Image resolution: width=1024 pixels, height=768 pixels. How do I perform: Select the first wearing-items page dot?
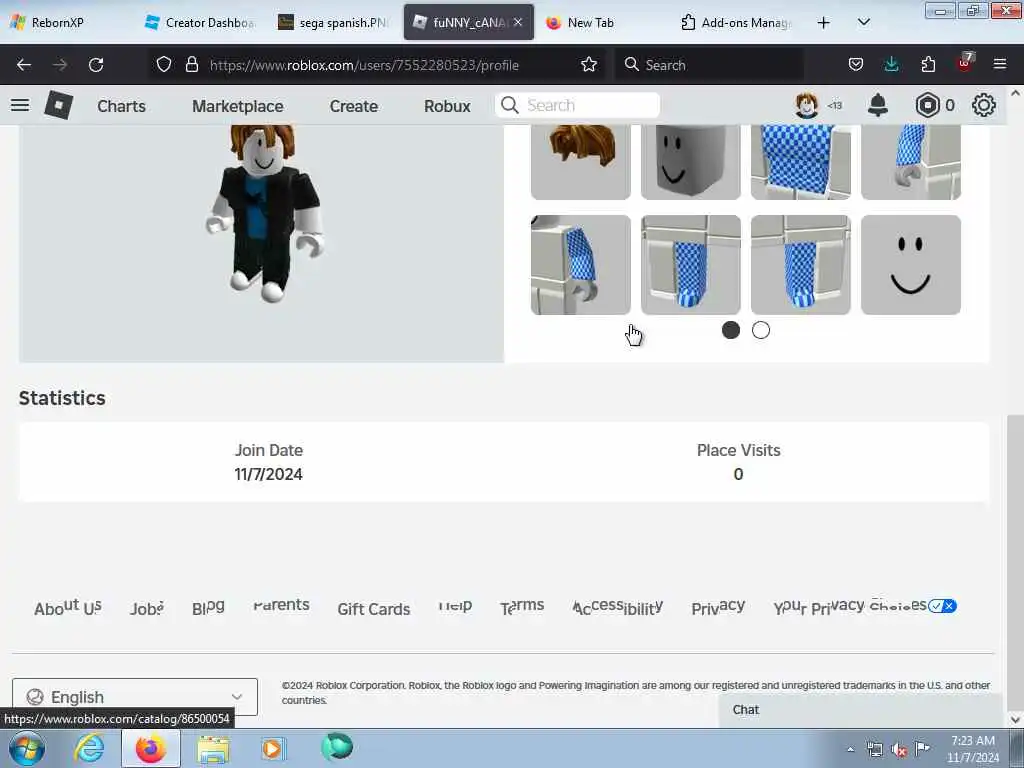click(x=731, y=330)
